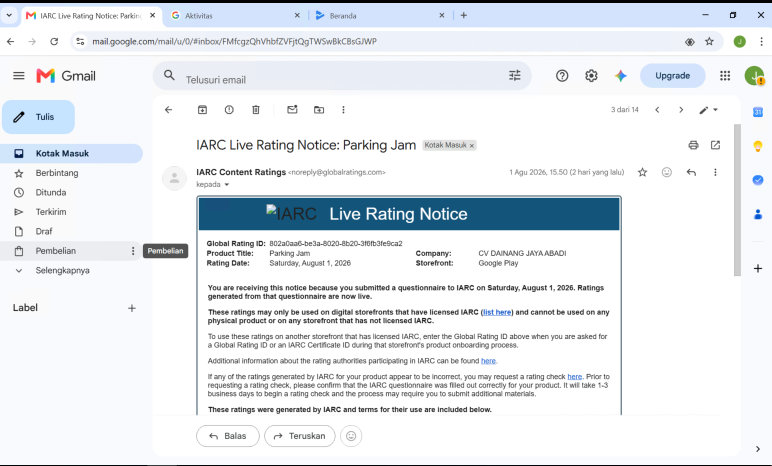The image size is (772, 466).
Task: Click the Gmail logo
Action: pos(66,76)
